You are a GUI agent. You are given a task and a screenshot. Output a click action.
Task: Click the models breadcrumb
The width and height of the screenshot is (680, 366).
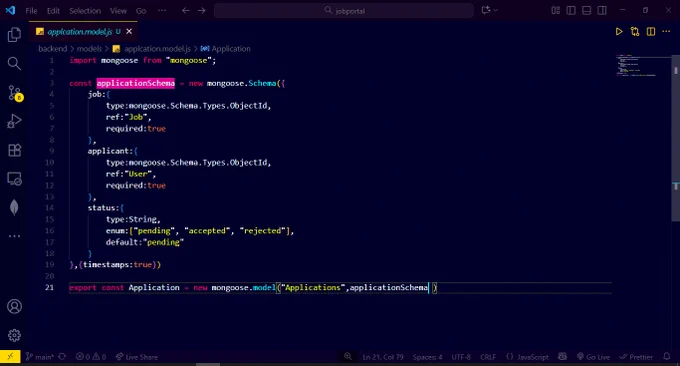coord(89,49)
